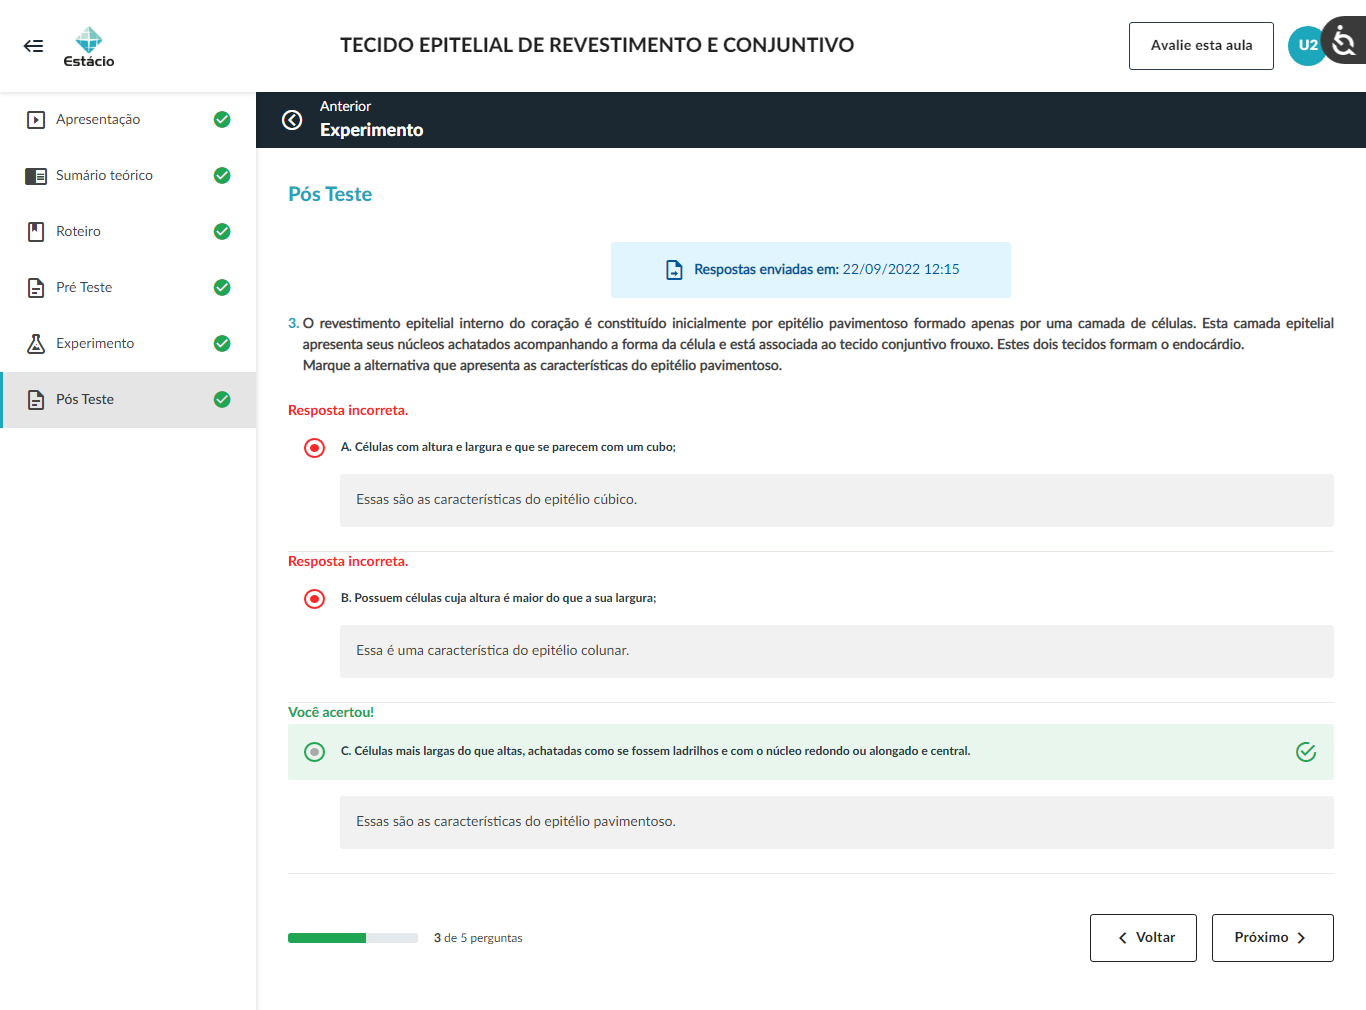Click the U2 user avatar
The image size is (1366, 1010).
tap(1306, 45)
